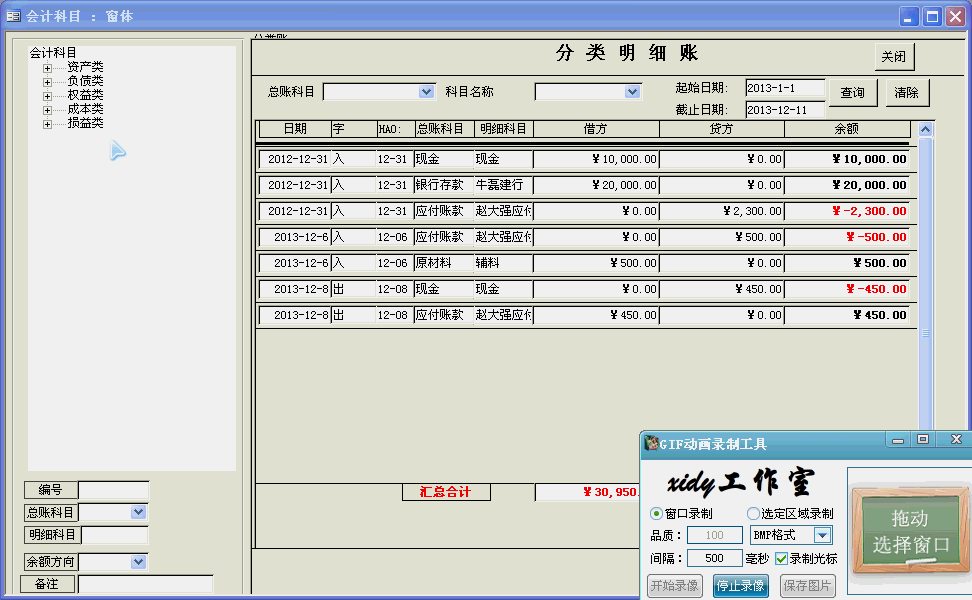The height and width of the screenshot is (600, 972).
Task: Open the BMP格式 format dropdown
Action: (x=822, y=536)
